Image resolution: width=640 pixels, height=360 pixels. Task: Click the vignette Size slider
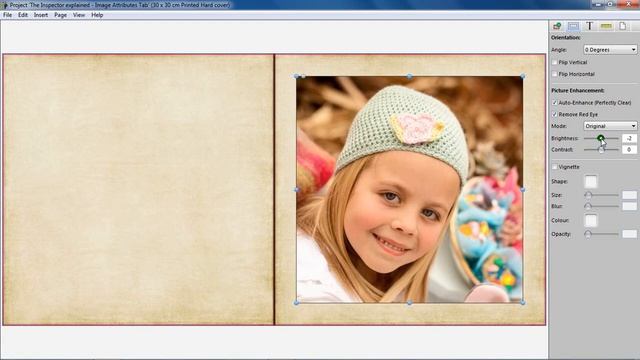tap(602, 195)
